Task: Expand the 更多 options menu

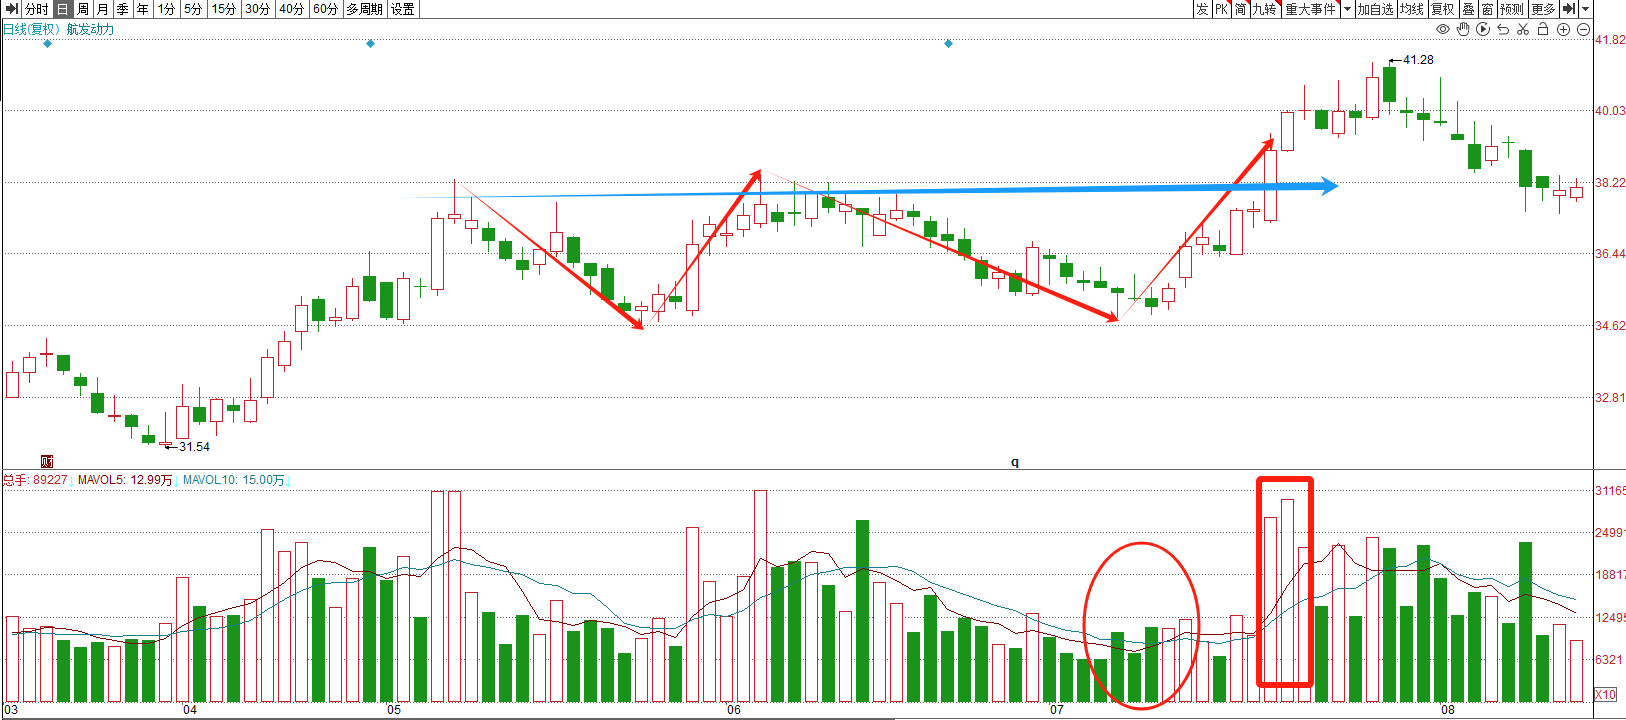Action: point(1543,9)
